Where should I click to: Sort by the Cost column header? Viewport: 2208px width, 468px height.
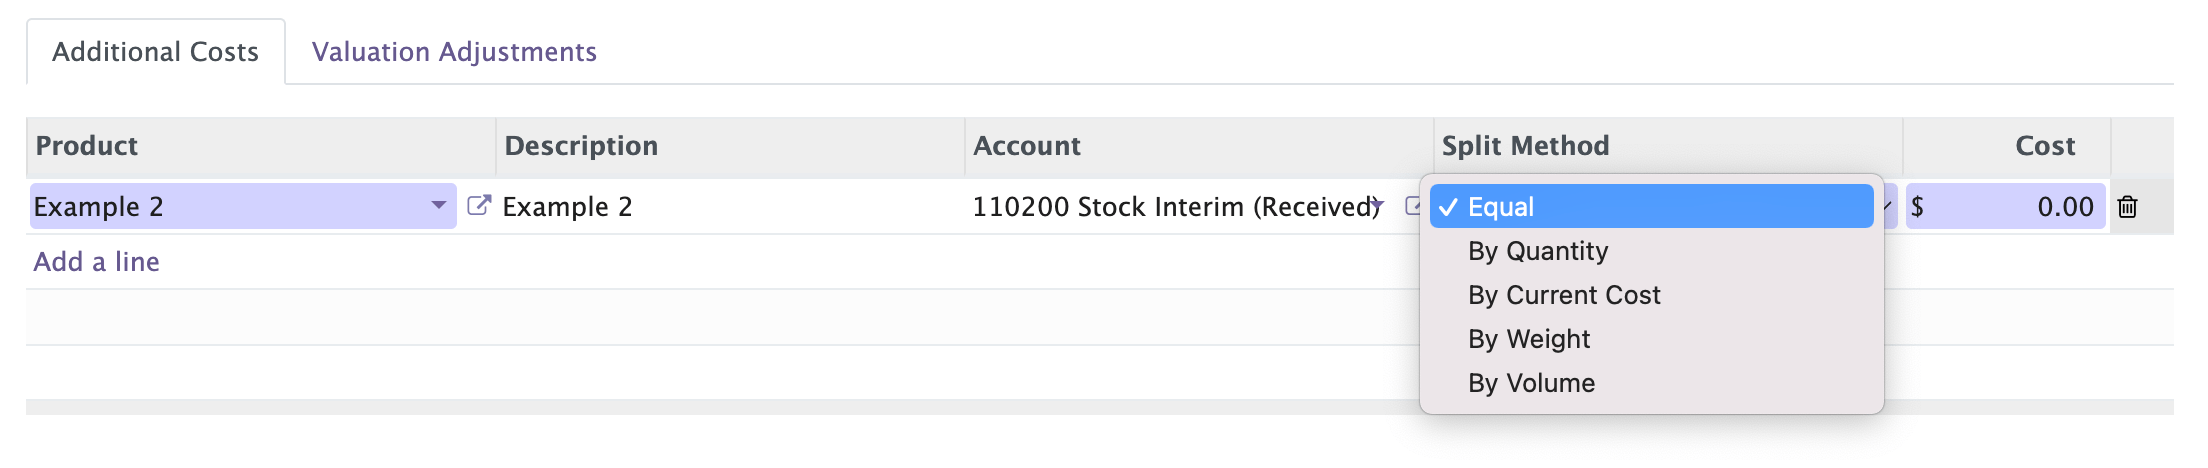click(2045, 146)
